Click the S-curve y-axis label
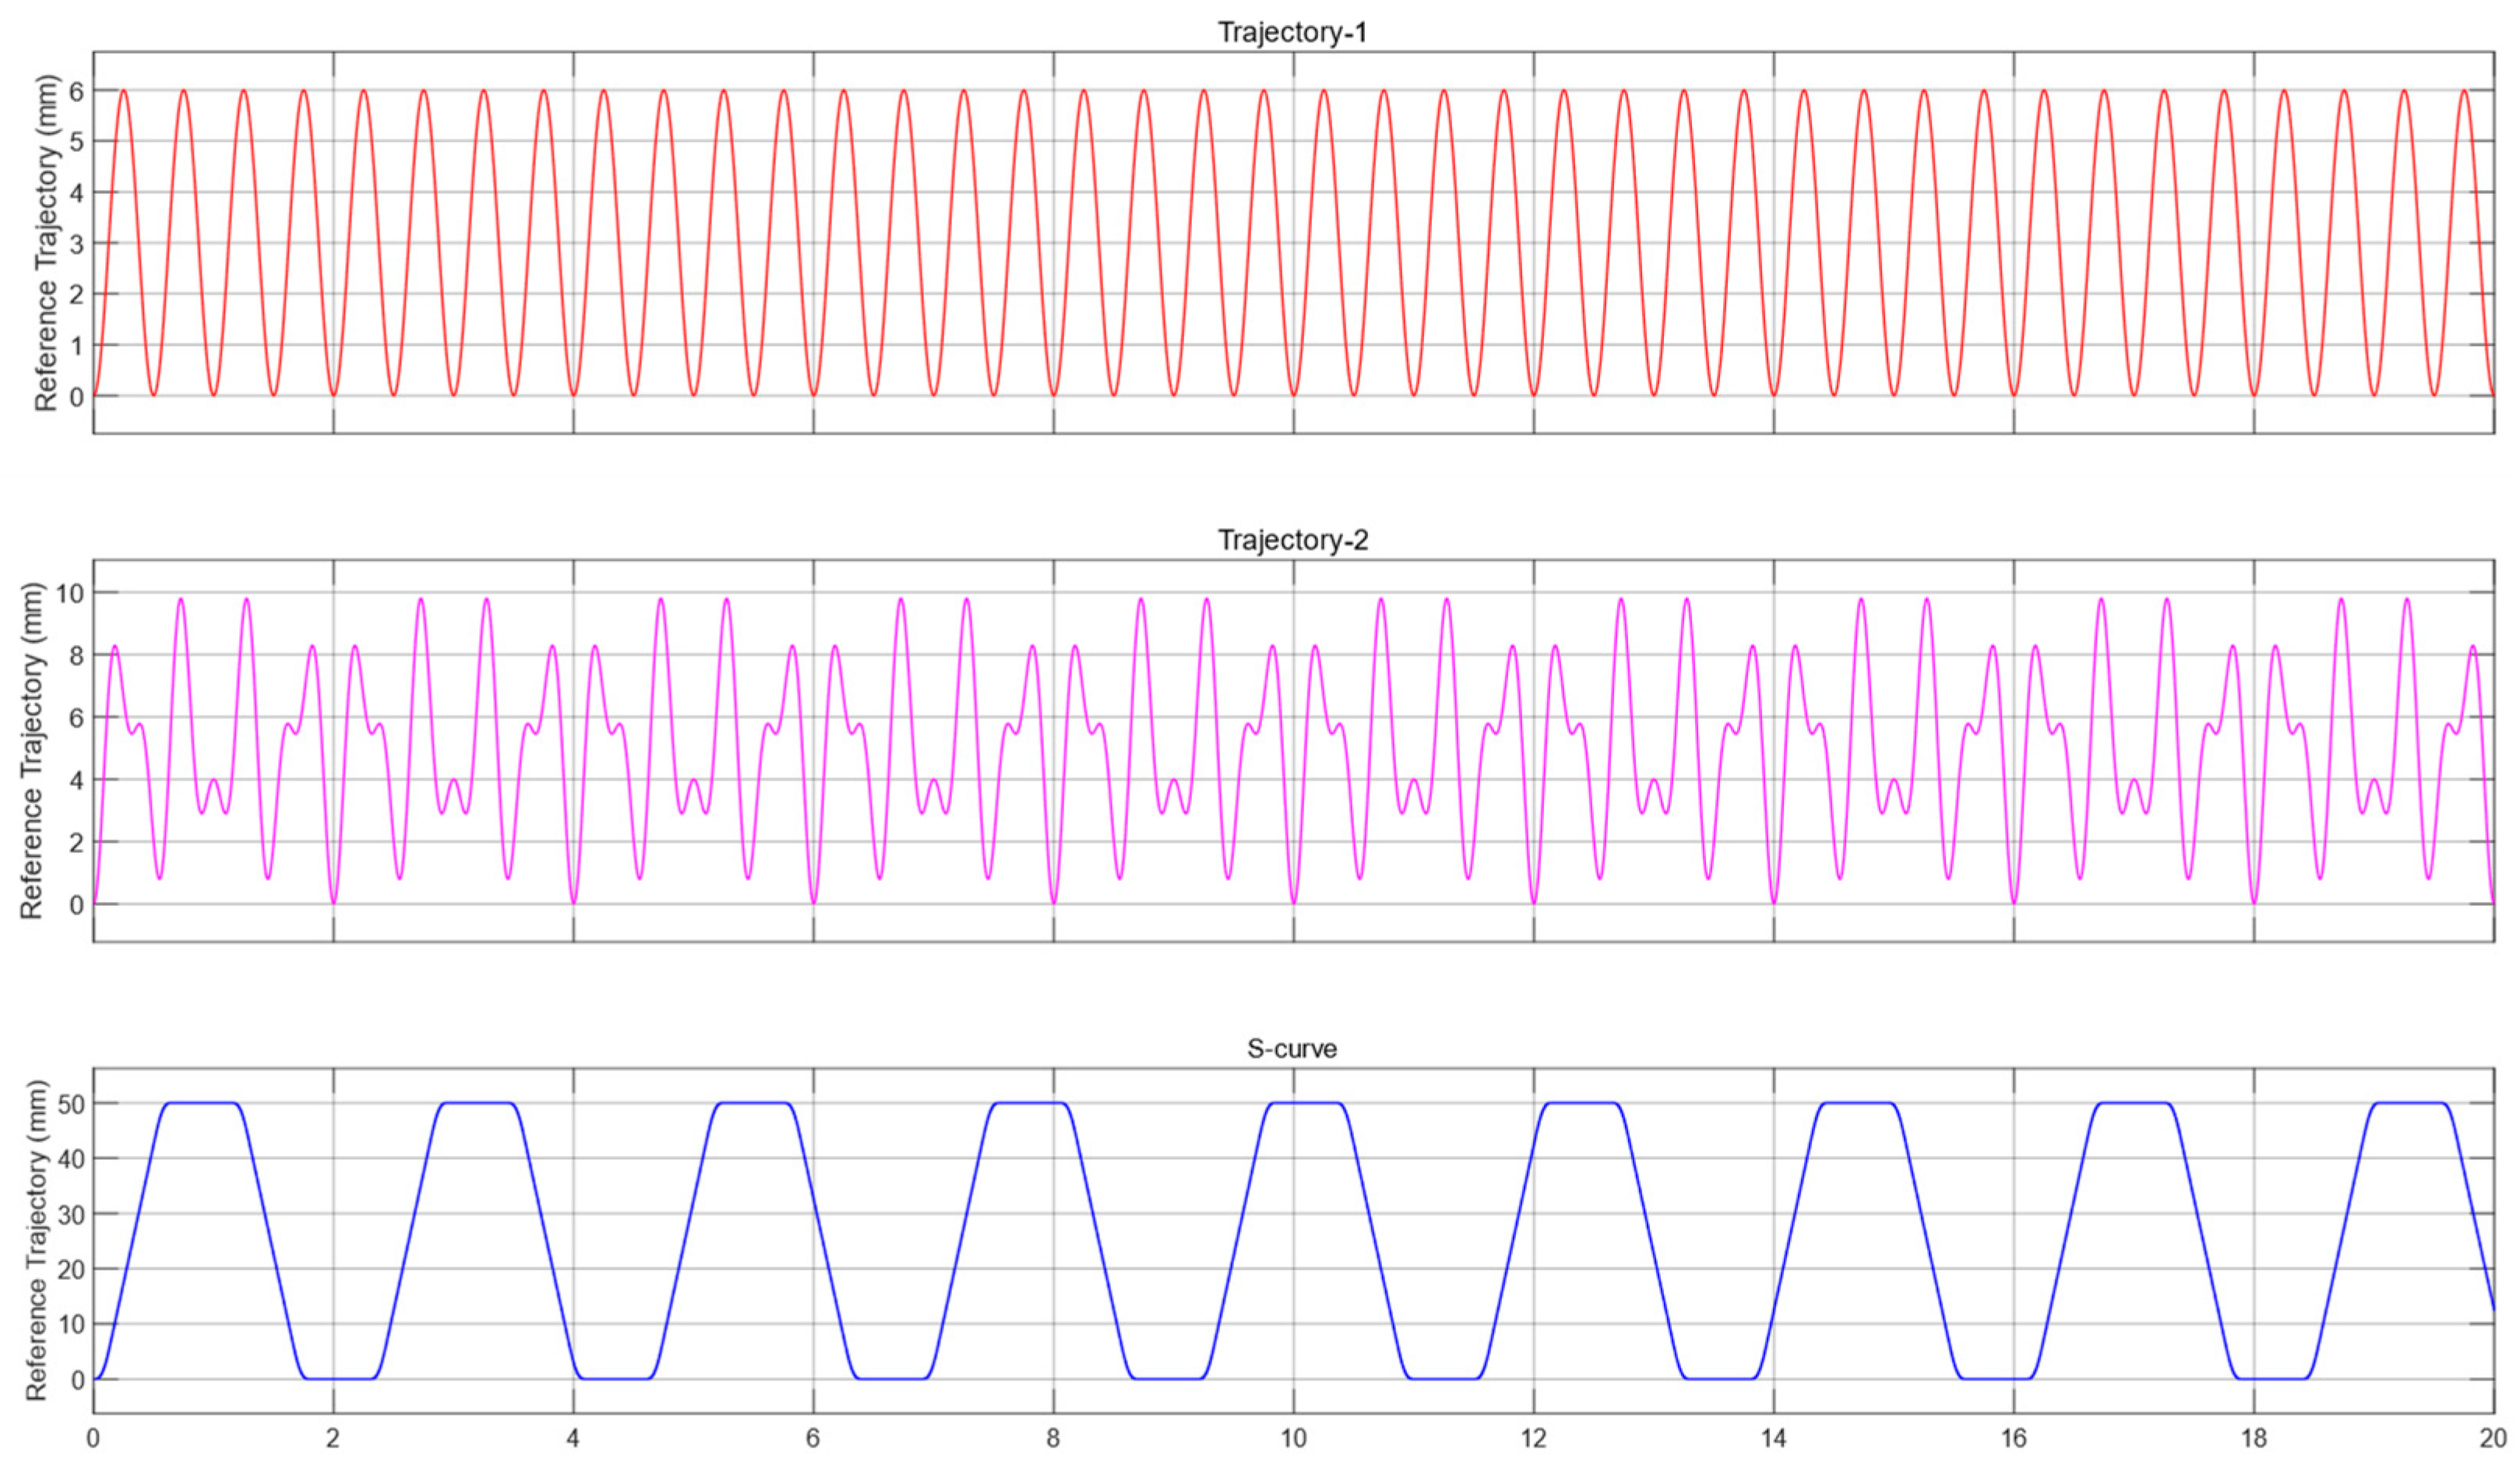 (37, 1240)
